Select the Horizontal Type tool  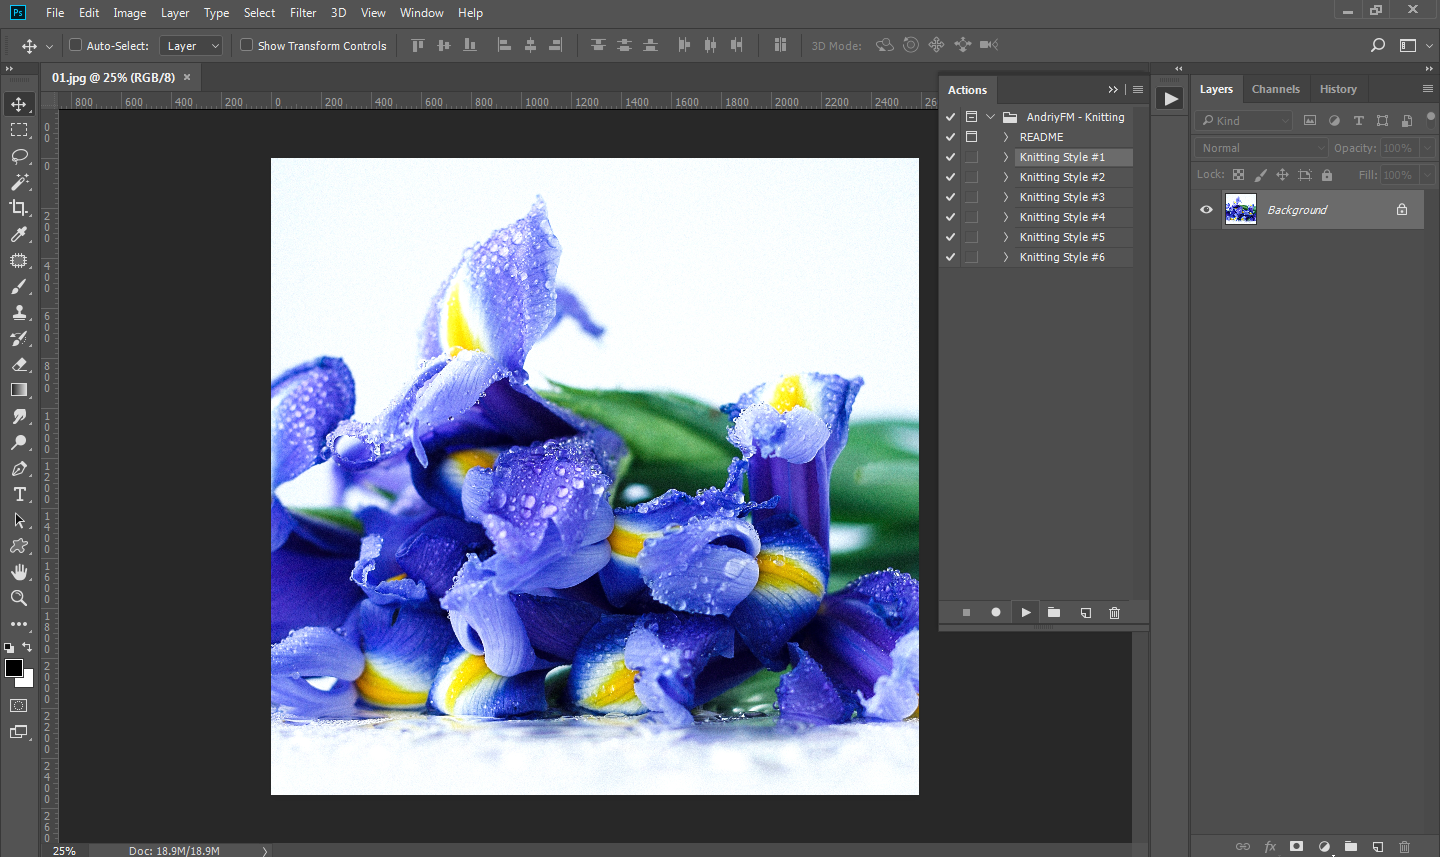click(x=19, y=494)
